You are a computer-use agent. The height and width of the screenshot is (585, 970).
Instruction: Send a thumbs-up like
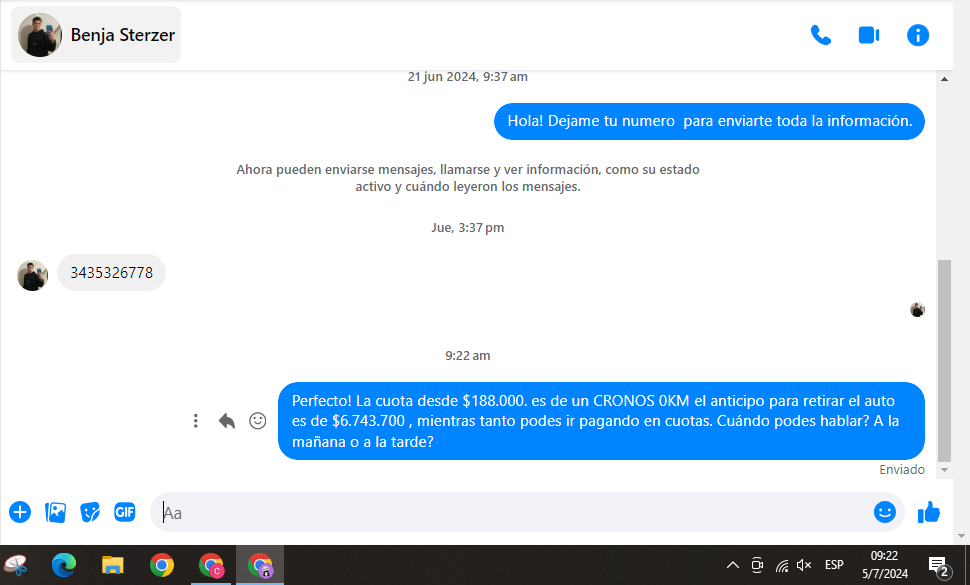[x=929, y=512]
